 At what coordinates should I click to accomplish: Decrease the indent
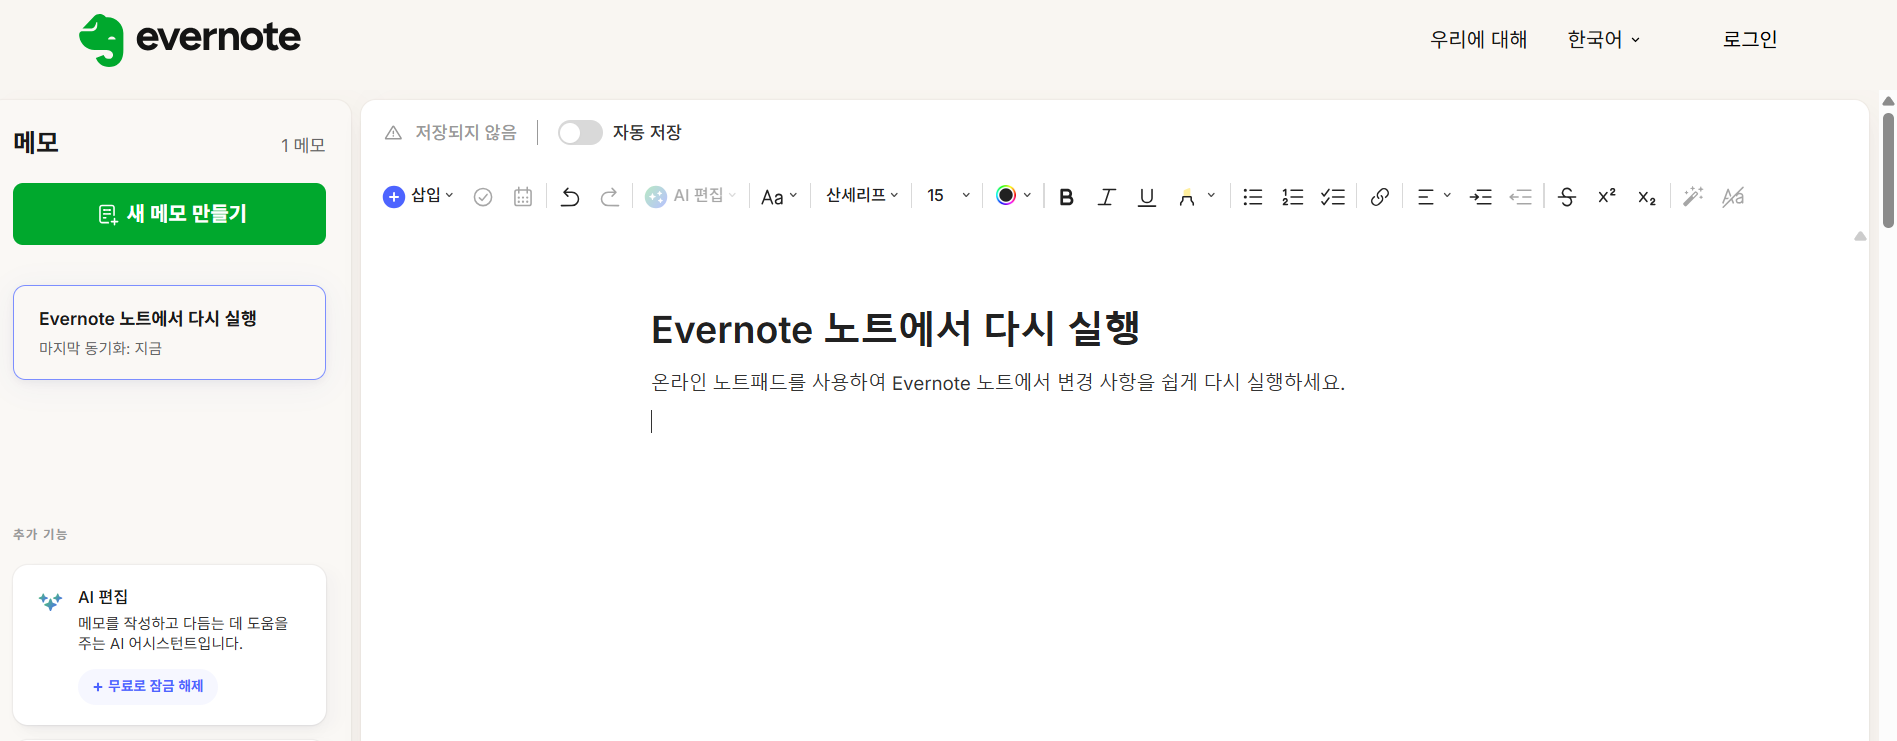click(x=1521, y=197)
